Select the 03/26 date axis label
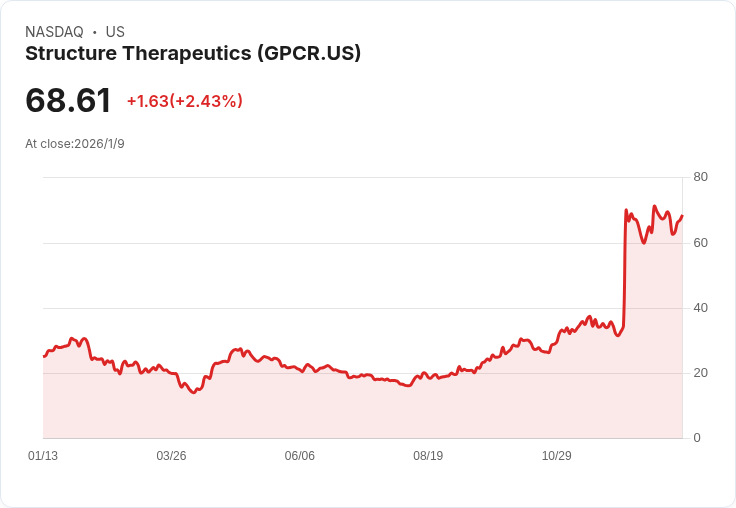 [x=171, y=456]
